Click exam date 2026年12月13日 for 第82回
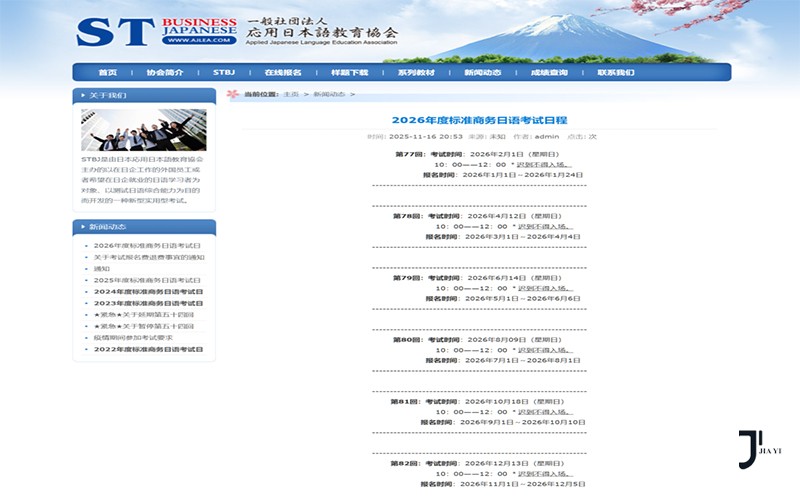Image resolution: width=800 pixels, height=500 pixels. (496, 463)
